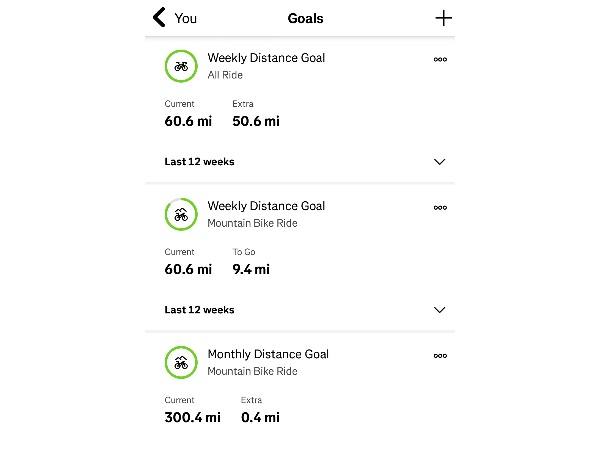Tap the All Ride bike progress ring icon

(181, 66)
